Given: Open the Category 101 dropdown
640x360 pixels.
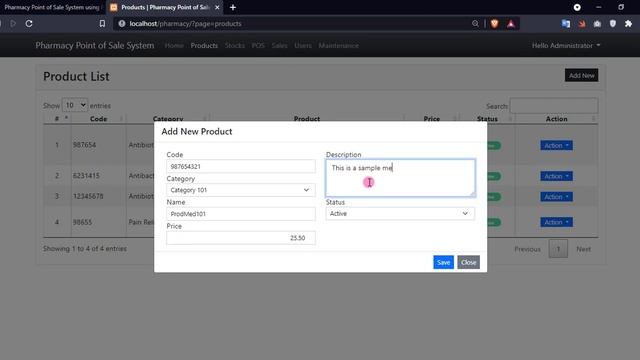Looking at the screenshot, I should pyautogui.click(x=241, y=190).
